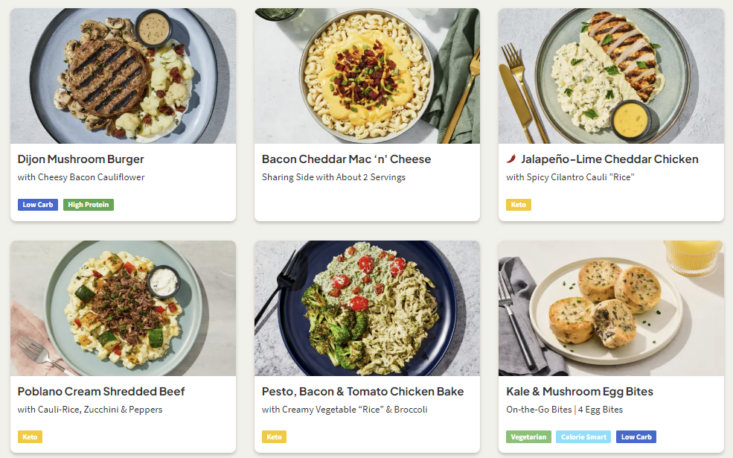Click the Keto tag under Jalapeño-Lime Cheddar Chicken
733x458 pixels.
[x=518, y=205]
